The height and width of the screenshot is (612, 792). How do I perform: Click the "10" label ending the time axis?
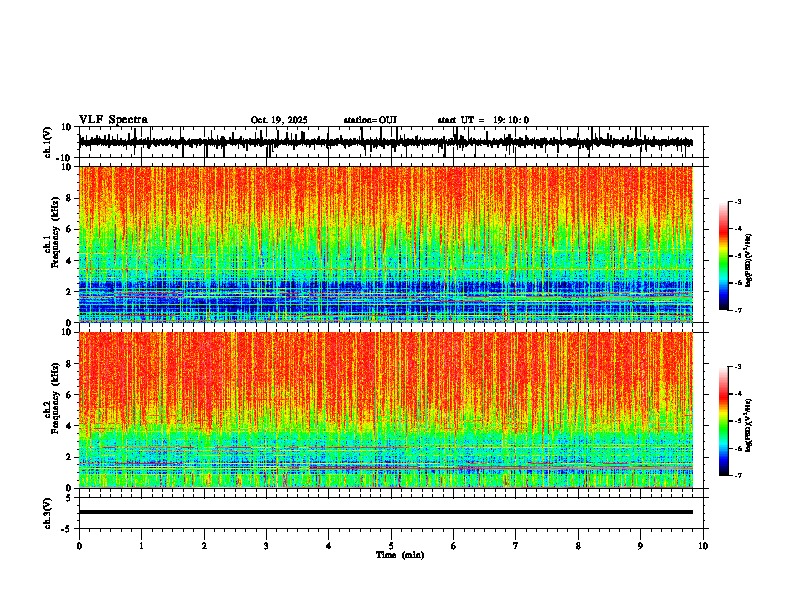click(x=703, y=546)
